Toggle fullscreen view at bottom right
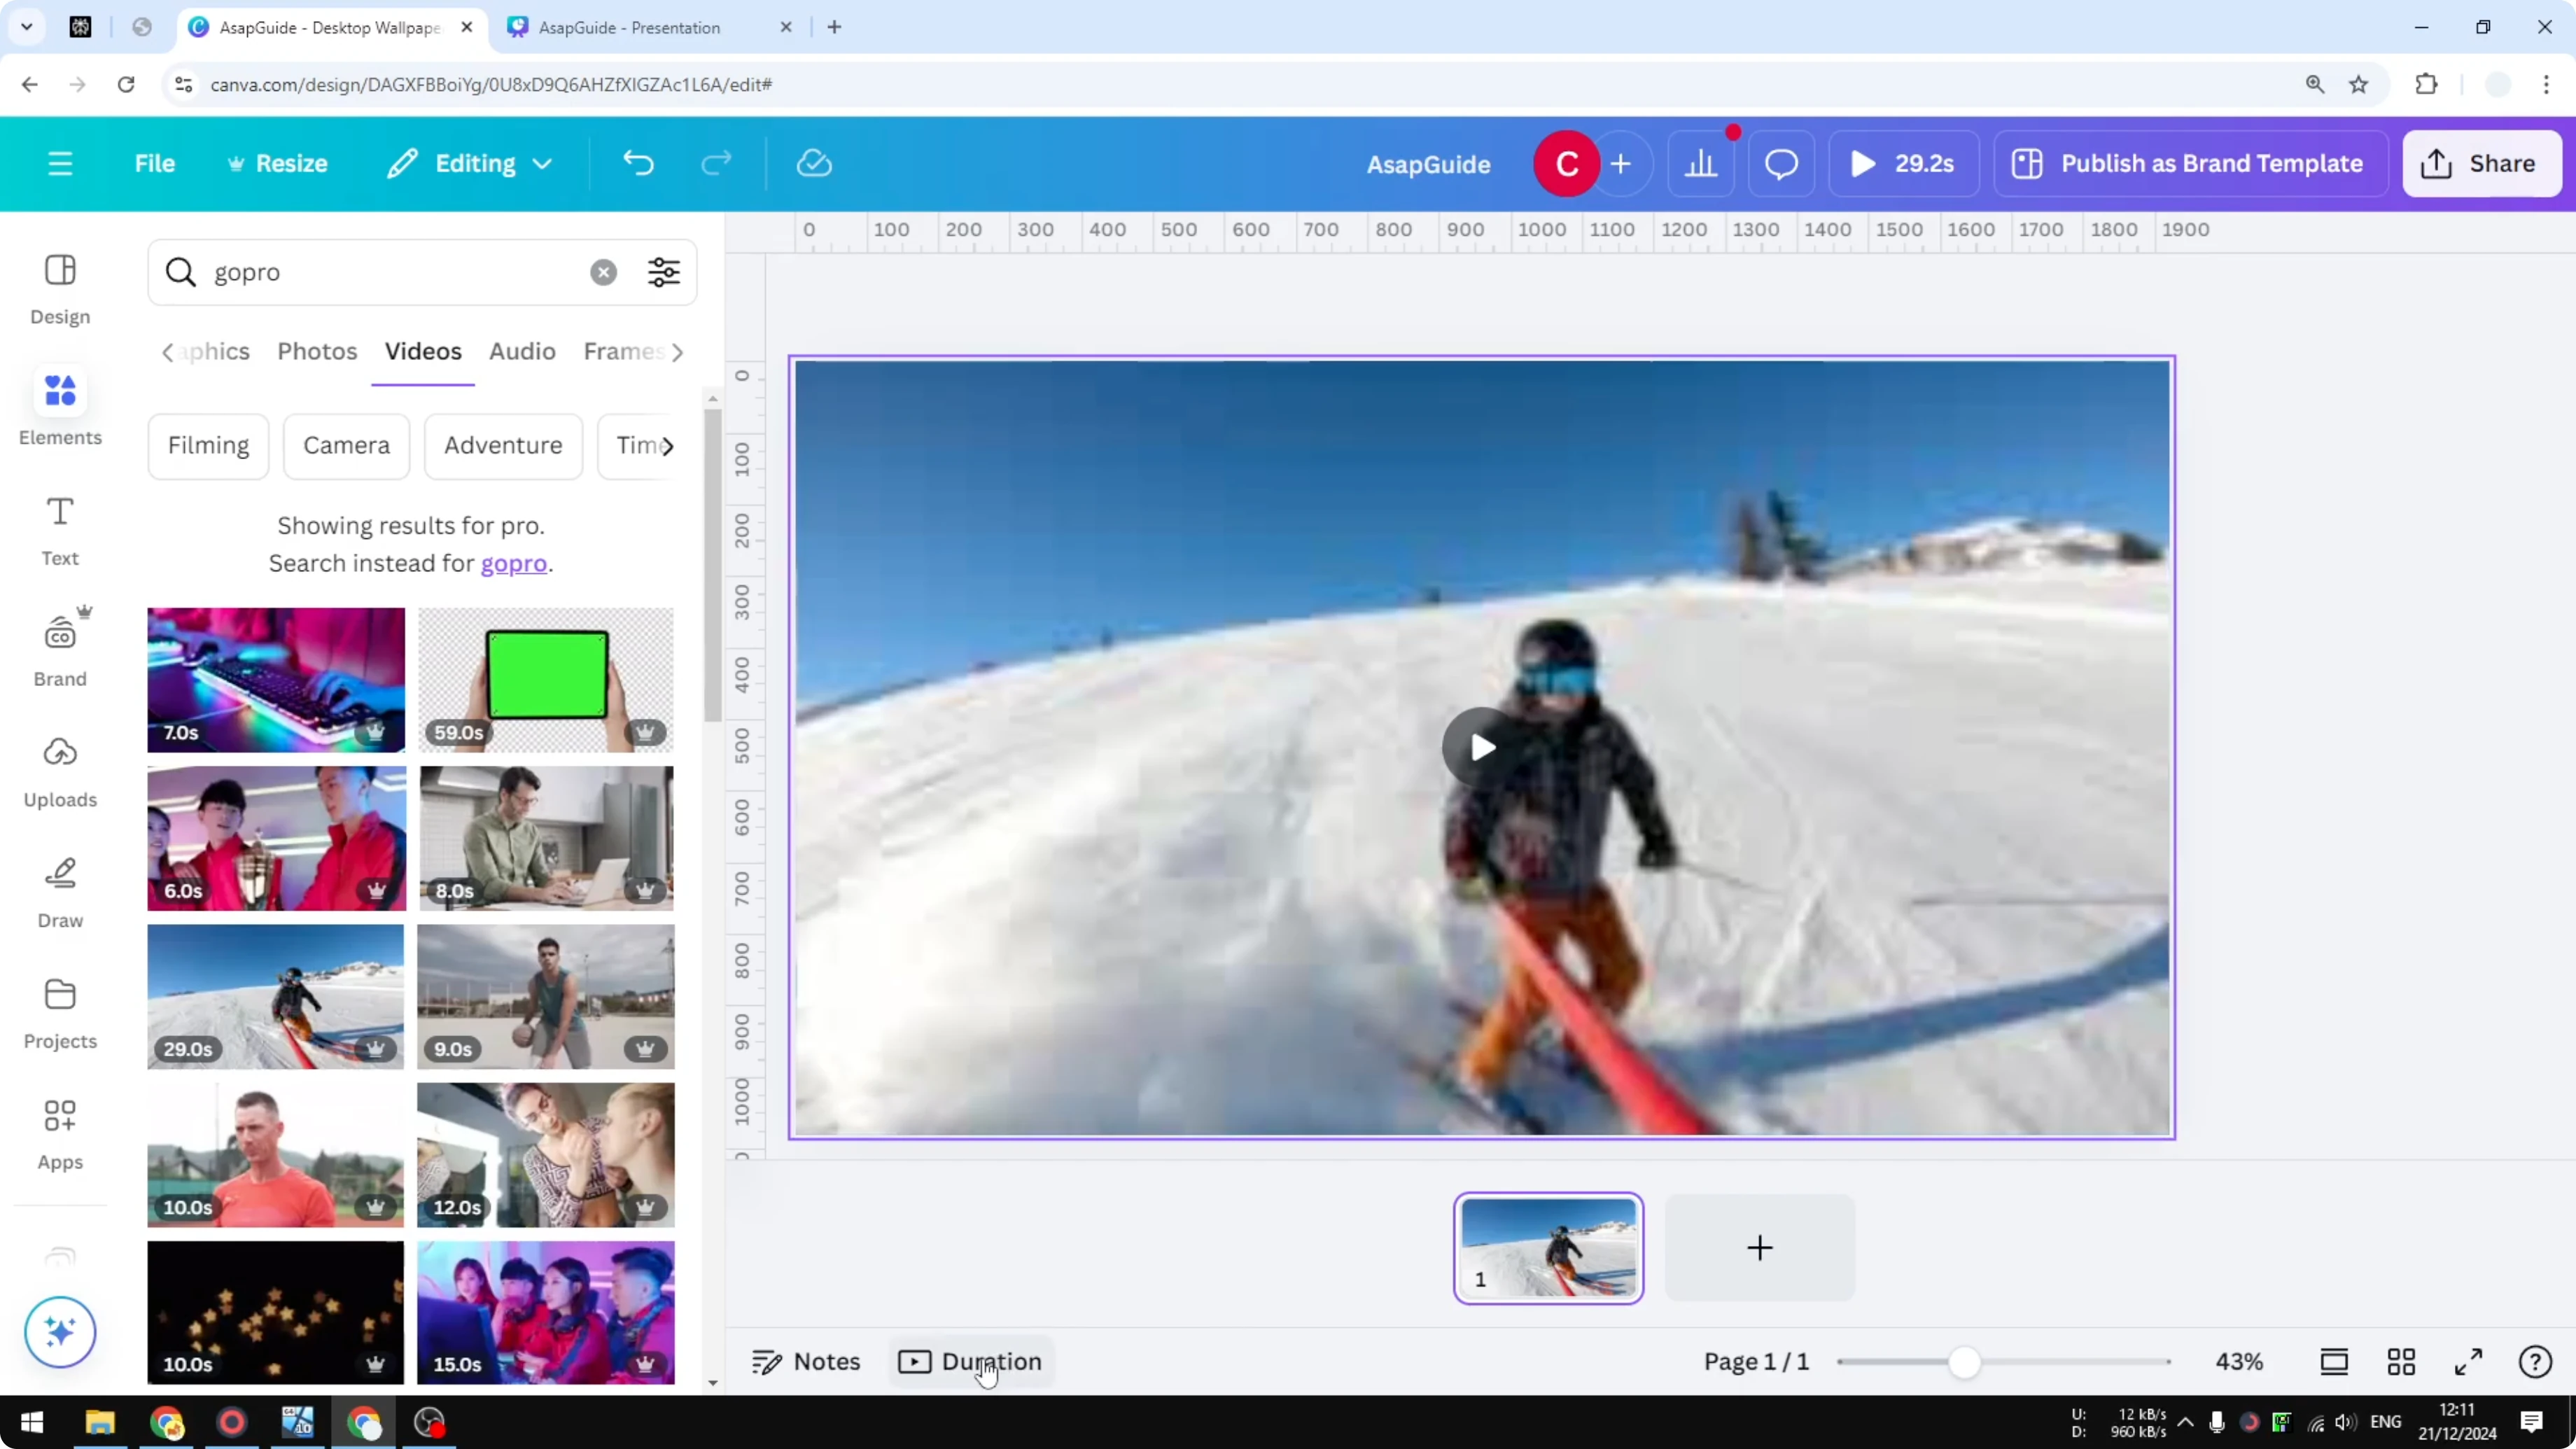 pos(2467,1361)
